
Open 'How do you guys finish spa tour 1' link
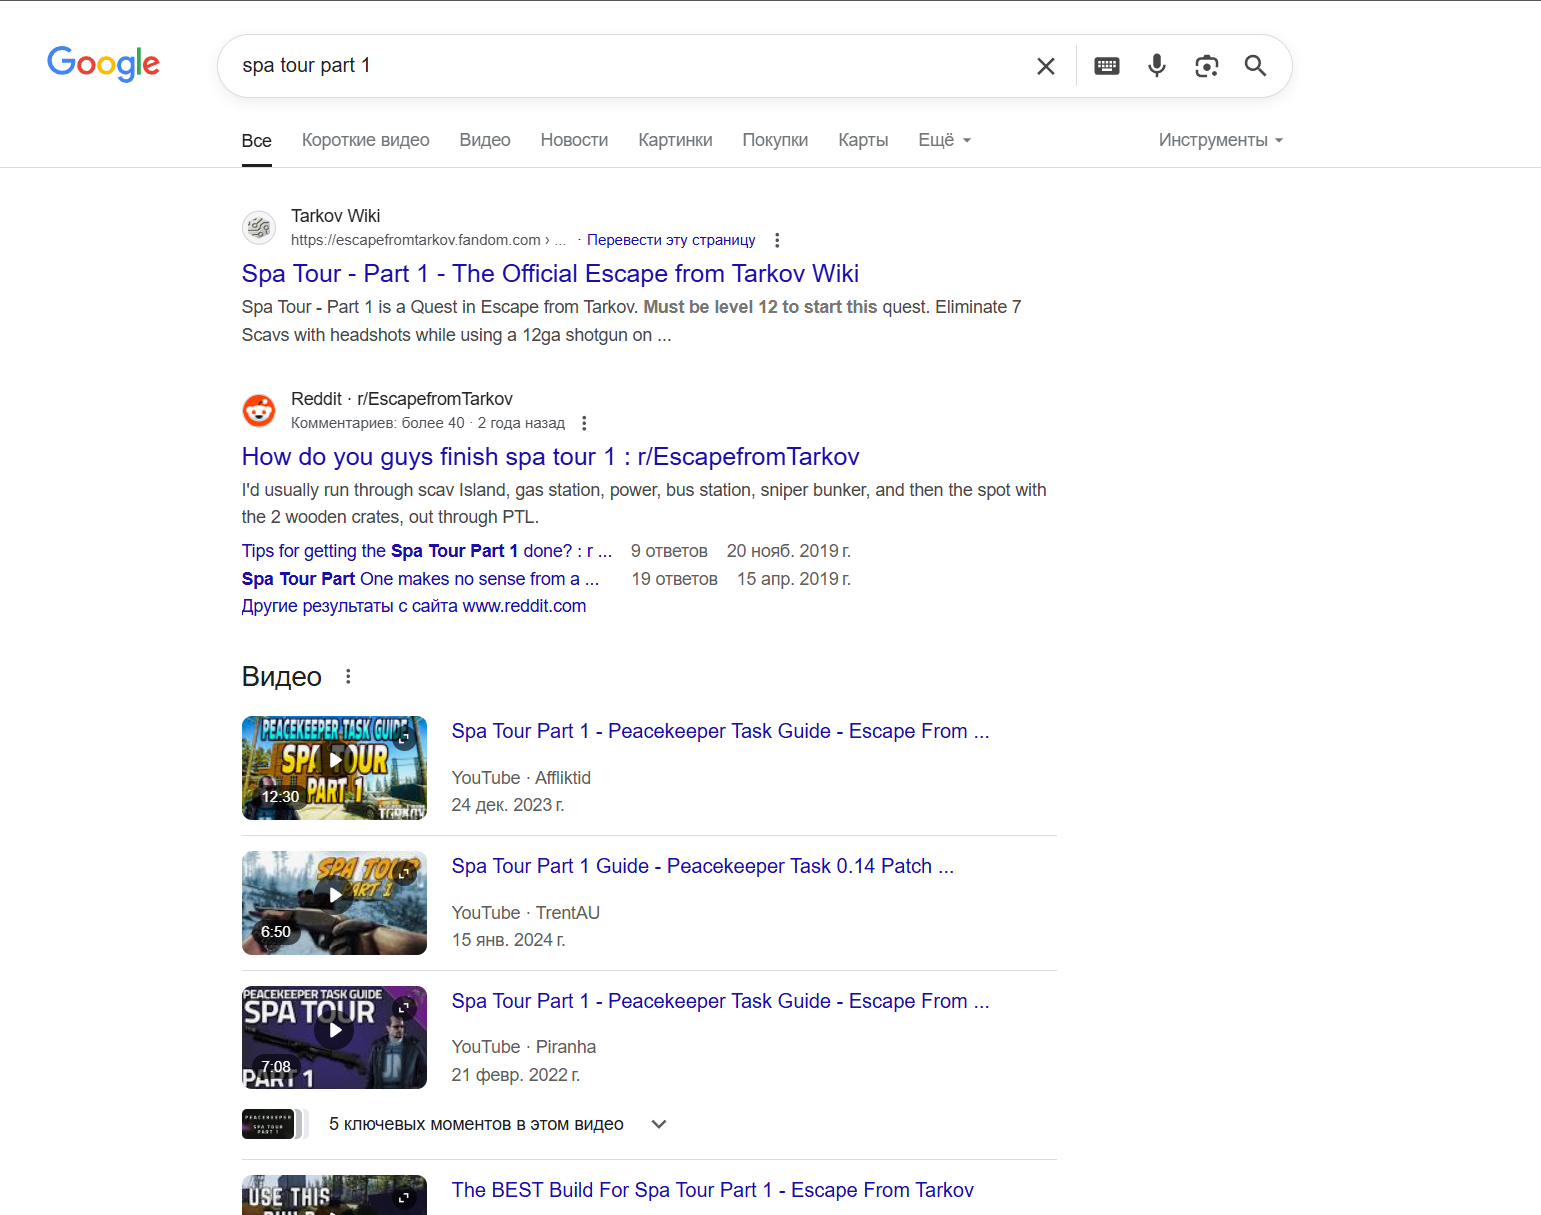(x=550, y=457)
